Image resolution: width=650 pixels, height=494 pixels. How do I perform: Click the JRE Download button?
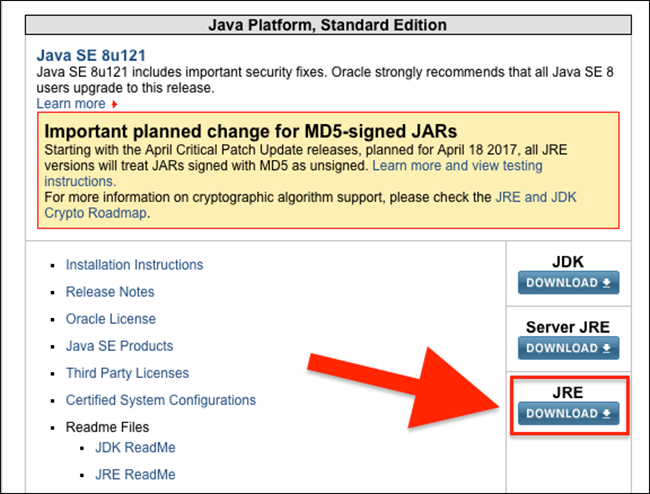click(568, 413)
